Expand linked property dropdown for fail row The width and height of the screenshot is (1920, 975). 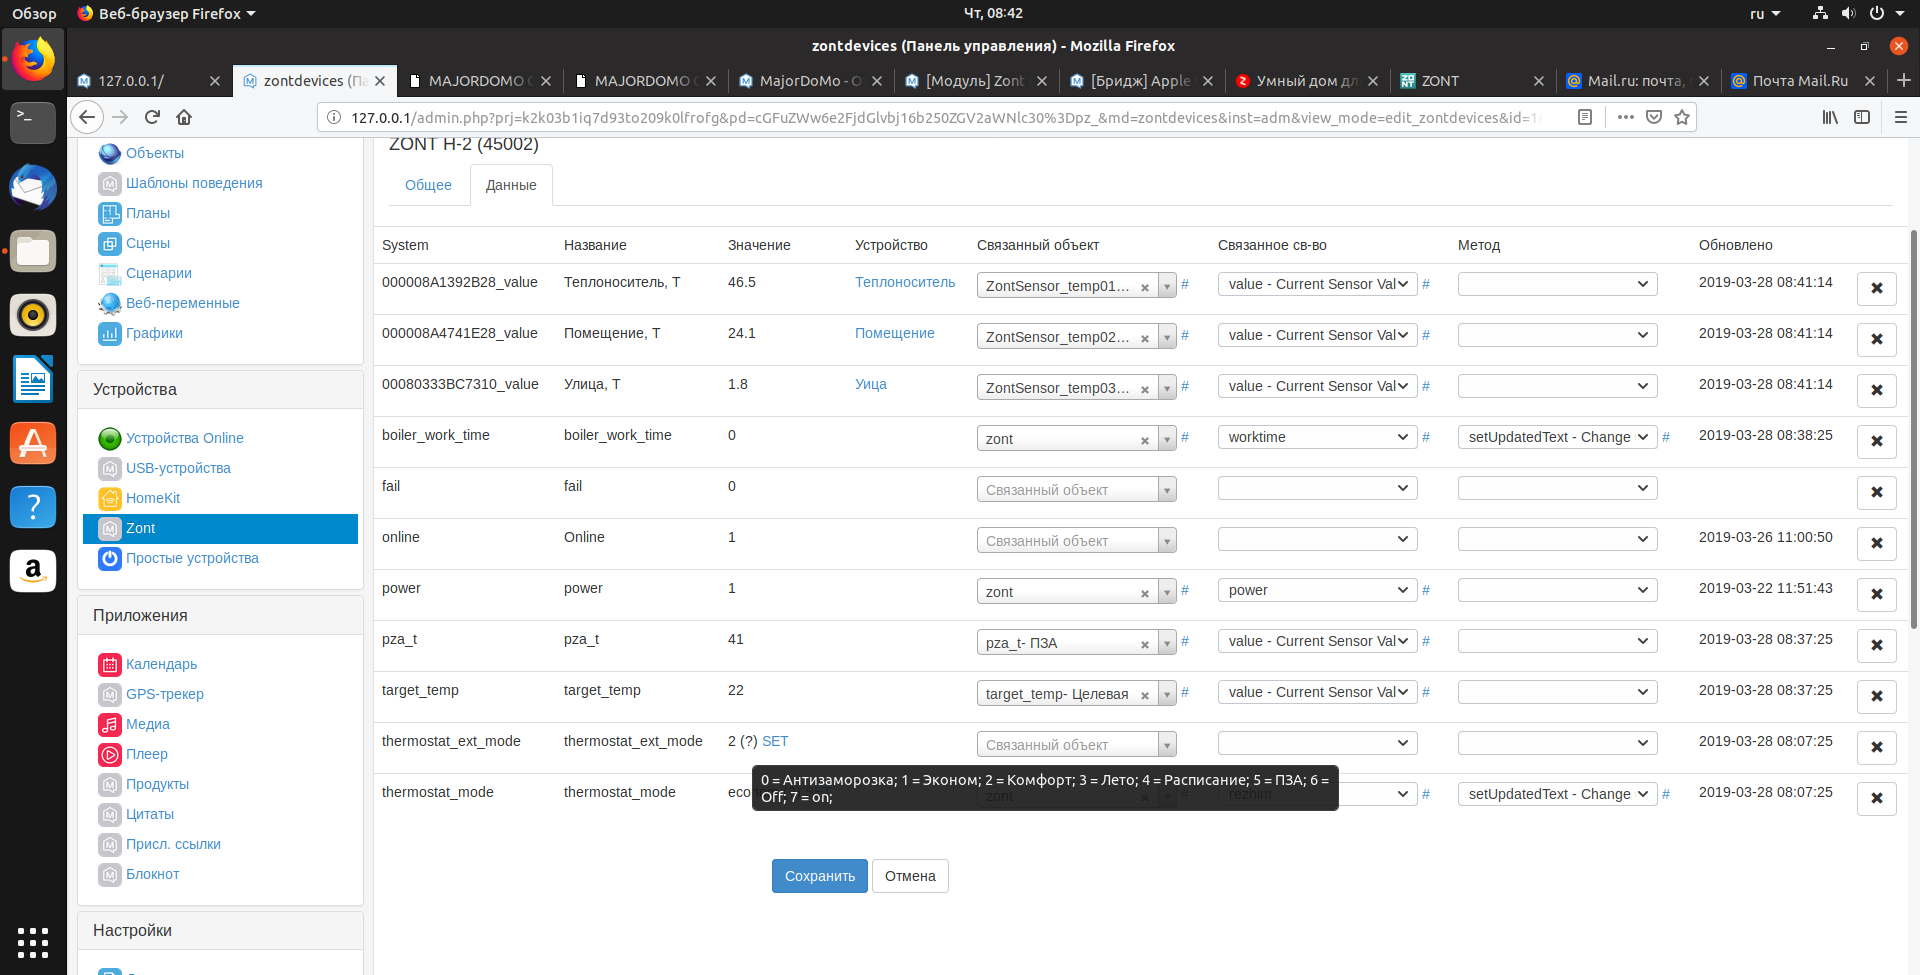(1317, 488)
